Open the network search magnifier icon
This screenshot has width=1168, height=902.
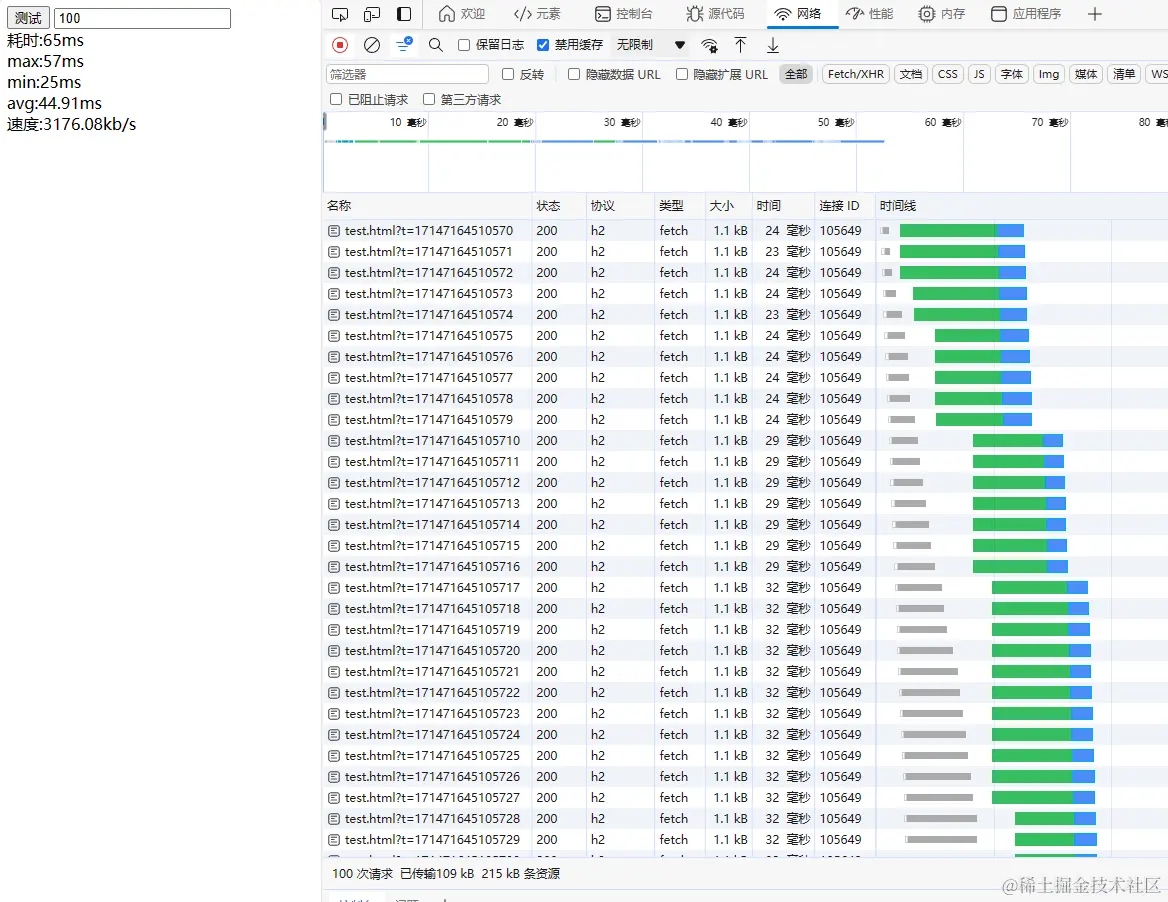tap(436, 45)
